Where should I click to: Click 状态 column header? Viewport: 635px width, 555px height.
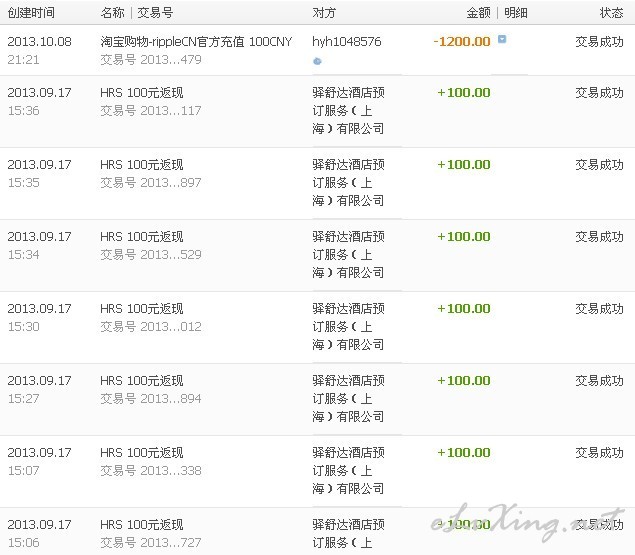click(x=611, y=13)
